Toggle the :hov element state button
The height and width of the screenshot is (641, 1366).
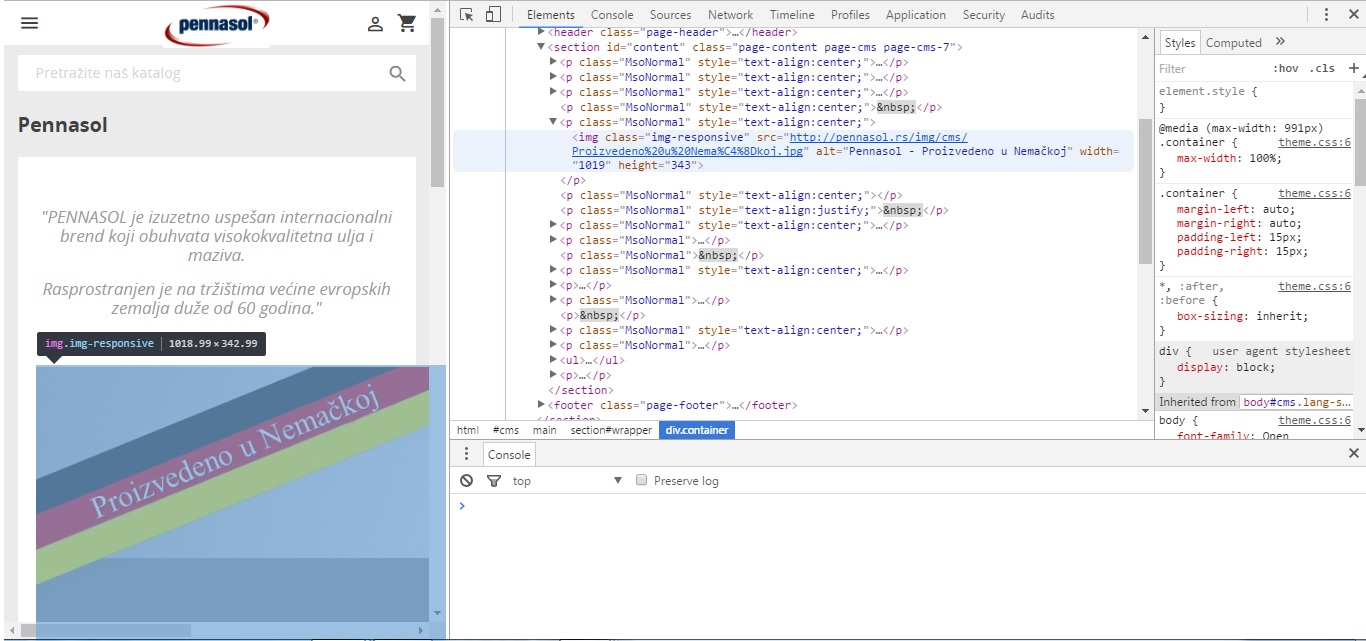[1286, 68]
